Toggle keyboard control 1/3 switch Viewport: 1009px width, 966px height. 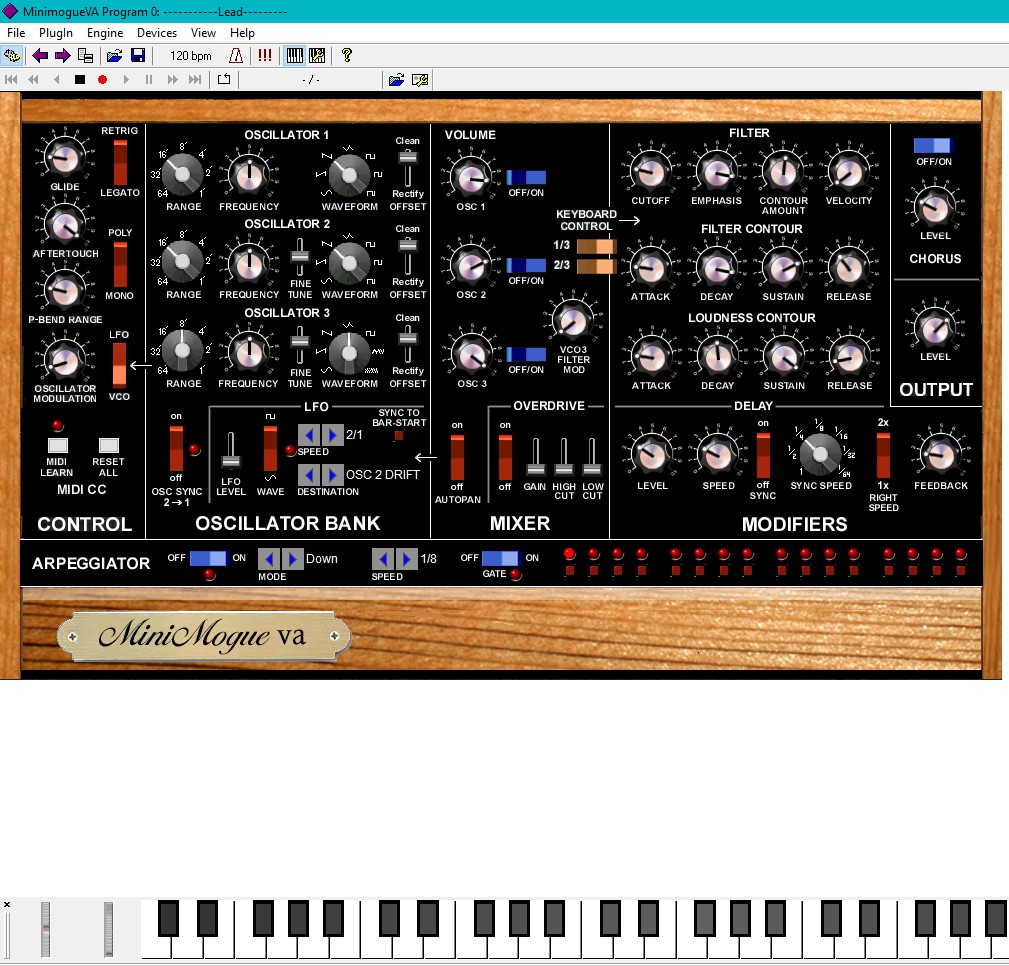point(597,246)
